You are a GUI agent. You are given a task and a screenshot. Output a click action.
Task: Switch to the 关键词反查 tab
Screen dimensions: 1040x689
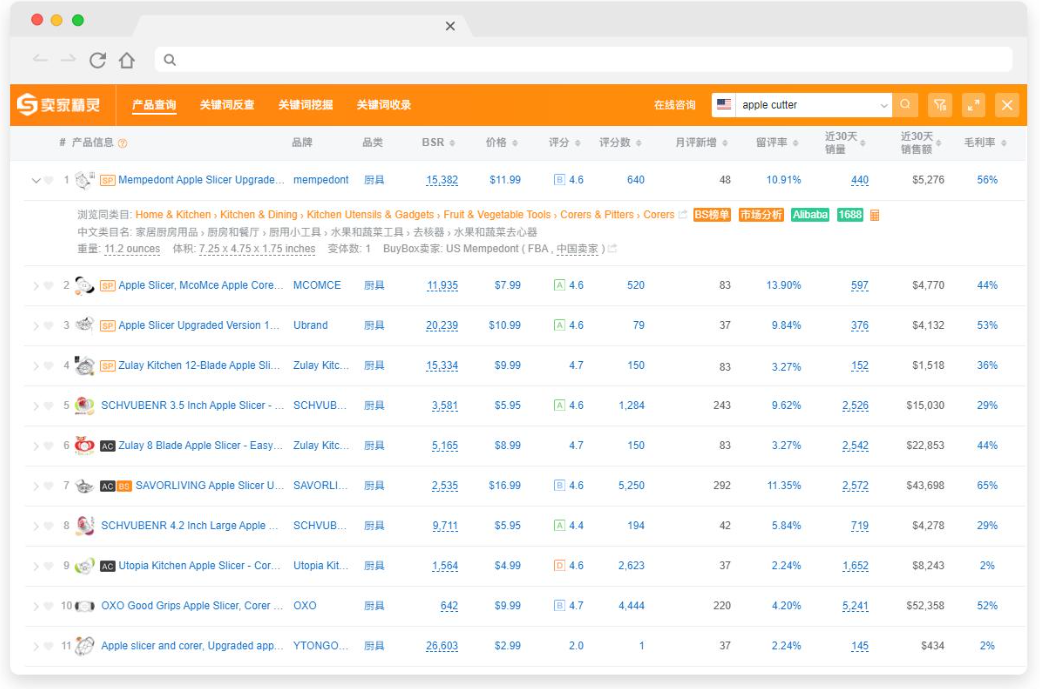tap(227, 105)
